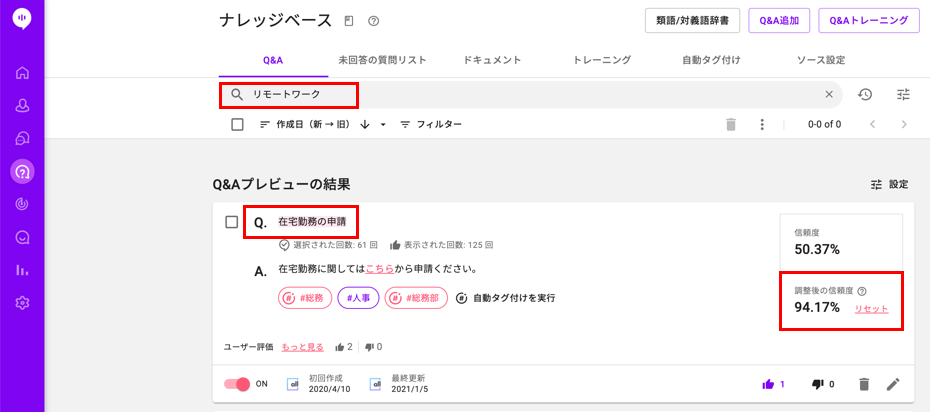Open the three-dot more options menu
The height and width of the screenshot is (412, 930).
(x=762, y=124)
